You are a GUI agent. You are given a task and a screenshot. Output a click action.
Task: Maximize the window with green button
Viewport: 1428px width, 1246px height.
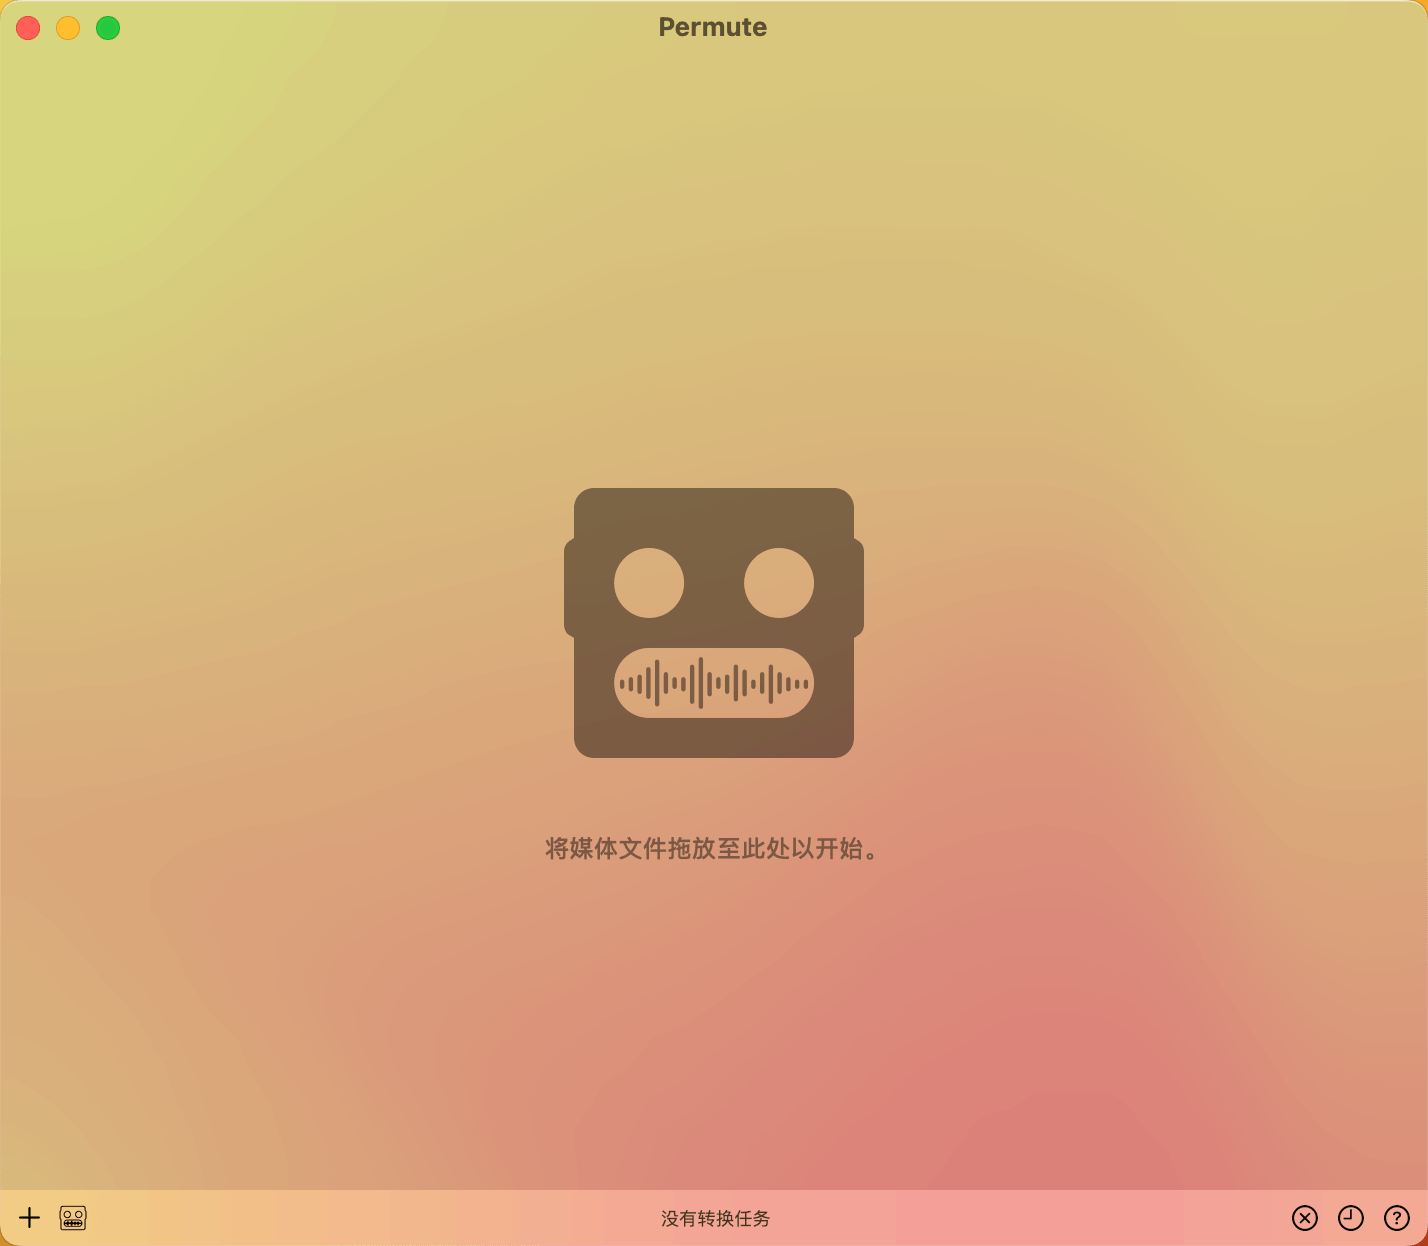(x=108, y=28)
